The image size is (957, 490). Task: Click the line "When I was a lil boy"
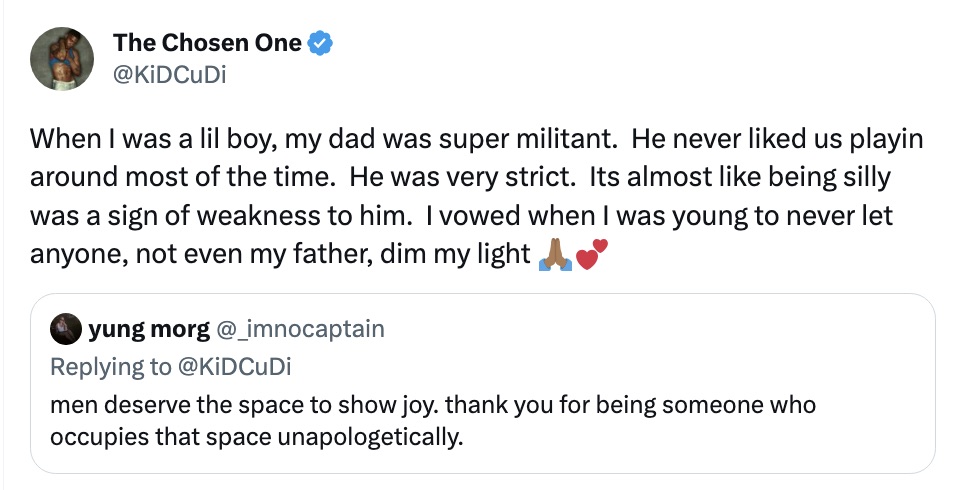pos(128,139)
